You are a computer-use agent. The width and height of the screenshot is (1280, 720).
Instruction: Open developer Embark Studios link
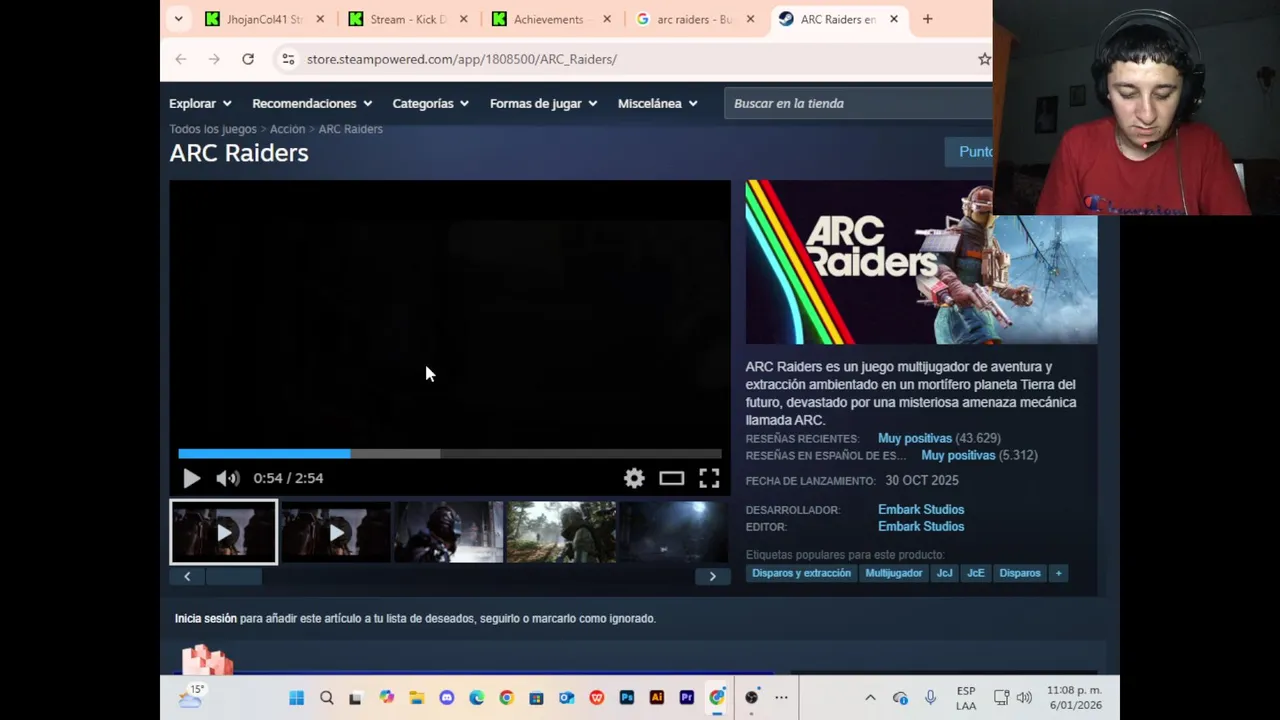(x=921, y=509)
